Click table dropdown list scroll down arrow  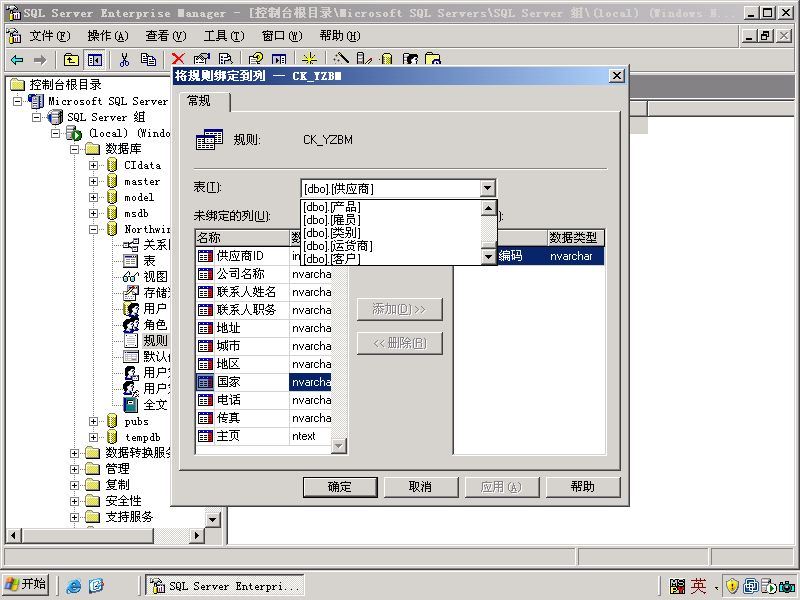(489, 257)
